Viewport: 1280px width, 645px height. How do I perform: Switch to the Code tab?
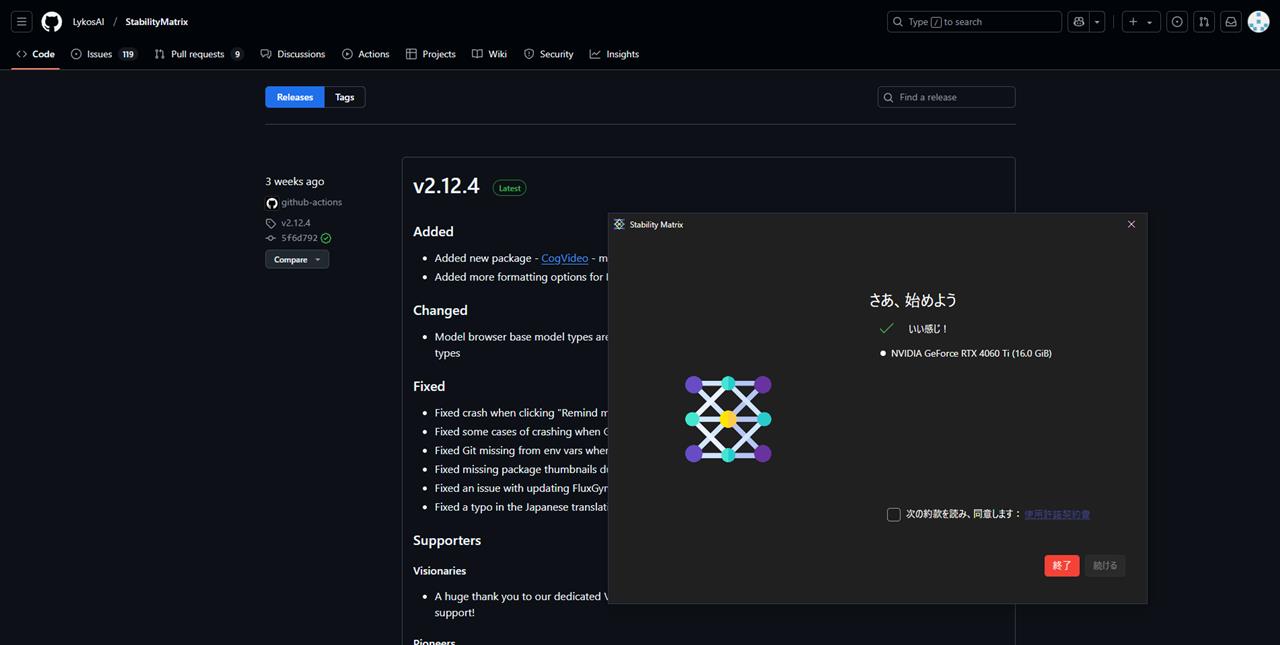pyautogui.click(x=35, y=54)
